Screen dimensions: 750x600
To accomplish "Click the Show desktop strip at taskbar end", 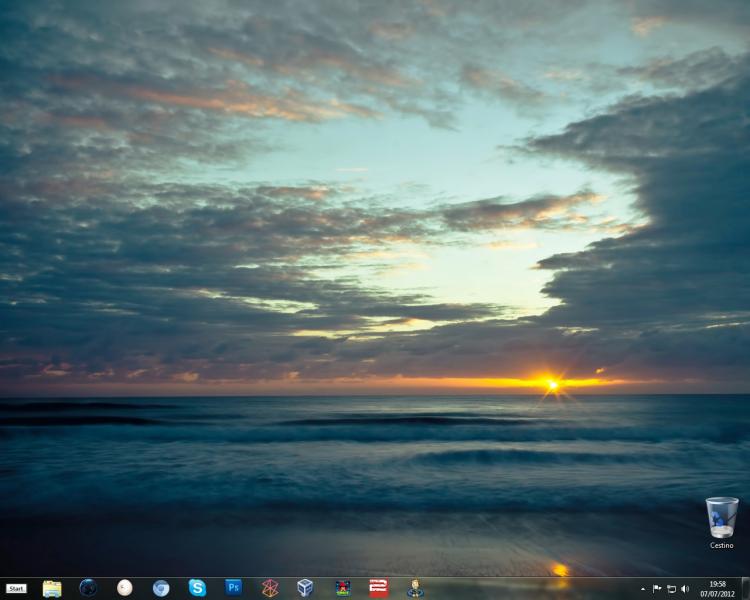I will click(746, 589).
